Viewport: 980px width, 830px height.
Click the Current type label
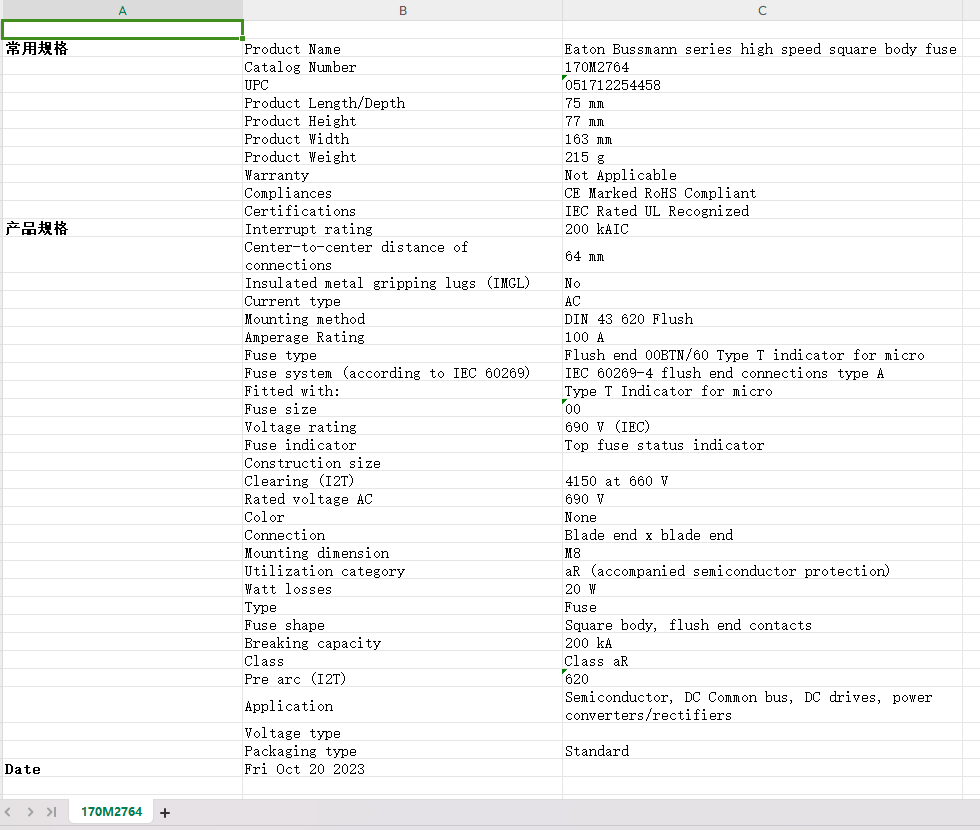click(x=402, y=301)
